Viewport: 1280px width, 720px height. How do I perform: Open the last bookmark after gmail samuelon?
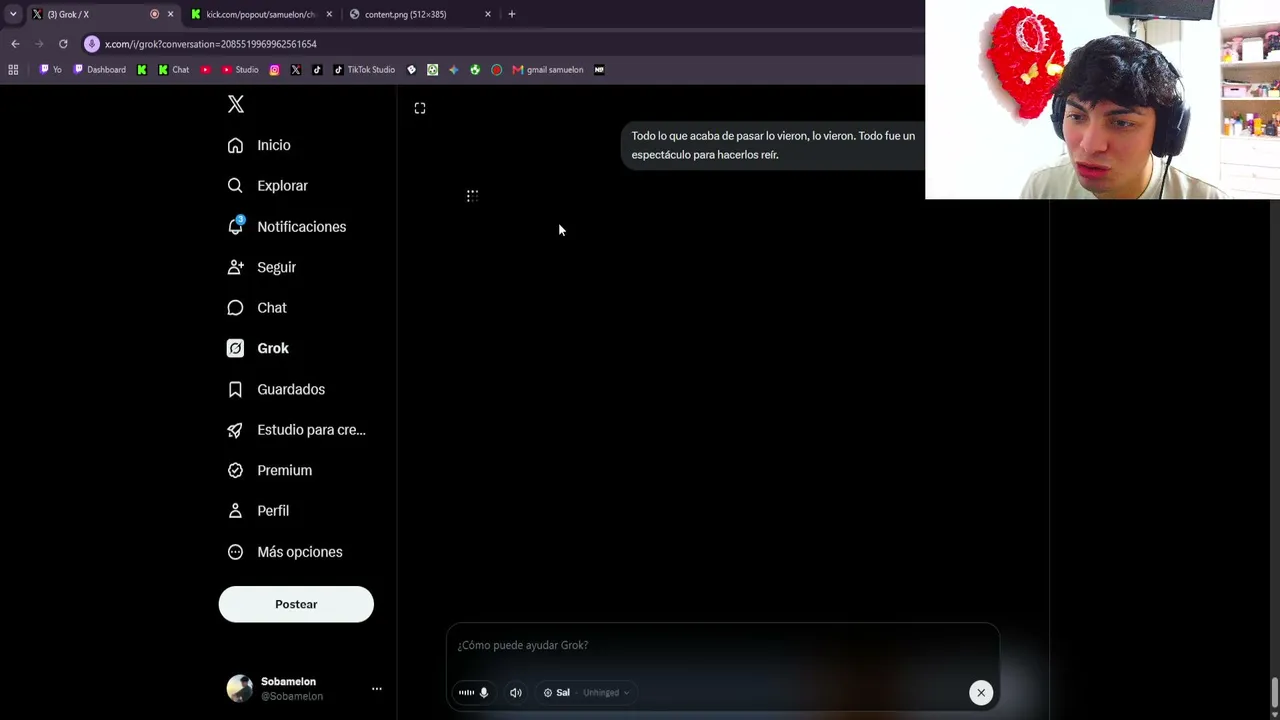tap(599, 70)
